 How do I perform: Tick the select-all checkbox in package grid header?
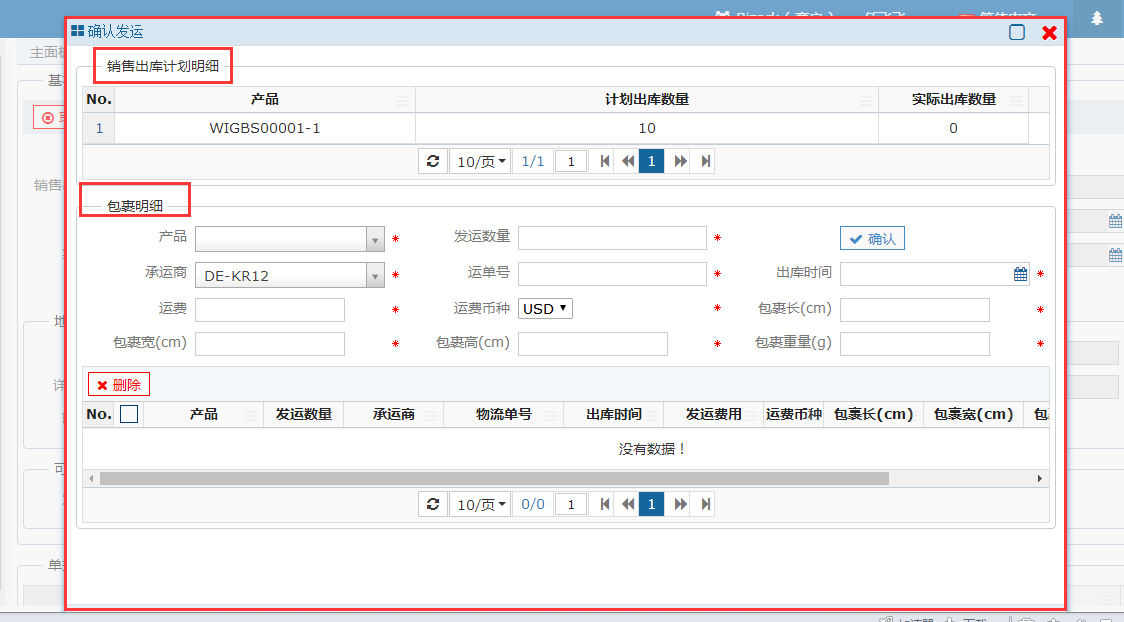pos(129,414)
